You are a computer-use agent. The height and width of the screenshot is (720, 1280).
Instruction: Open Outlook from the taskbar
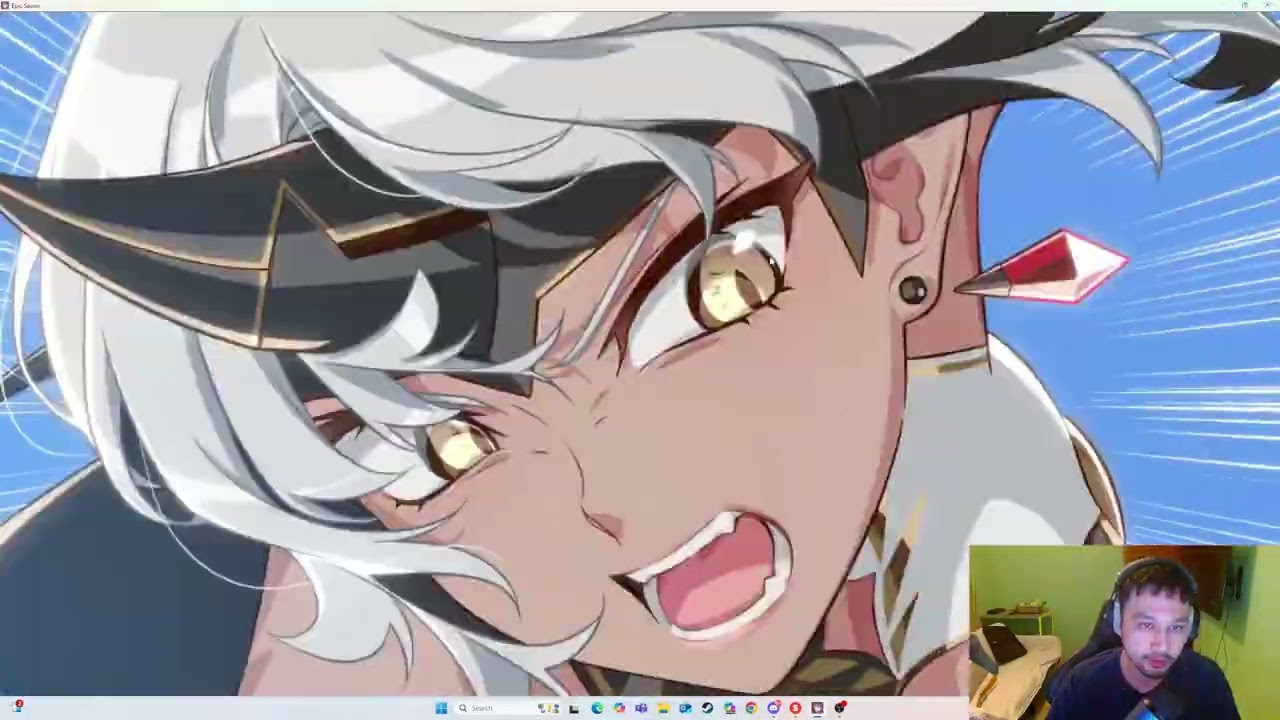tap(685, 708)
